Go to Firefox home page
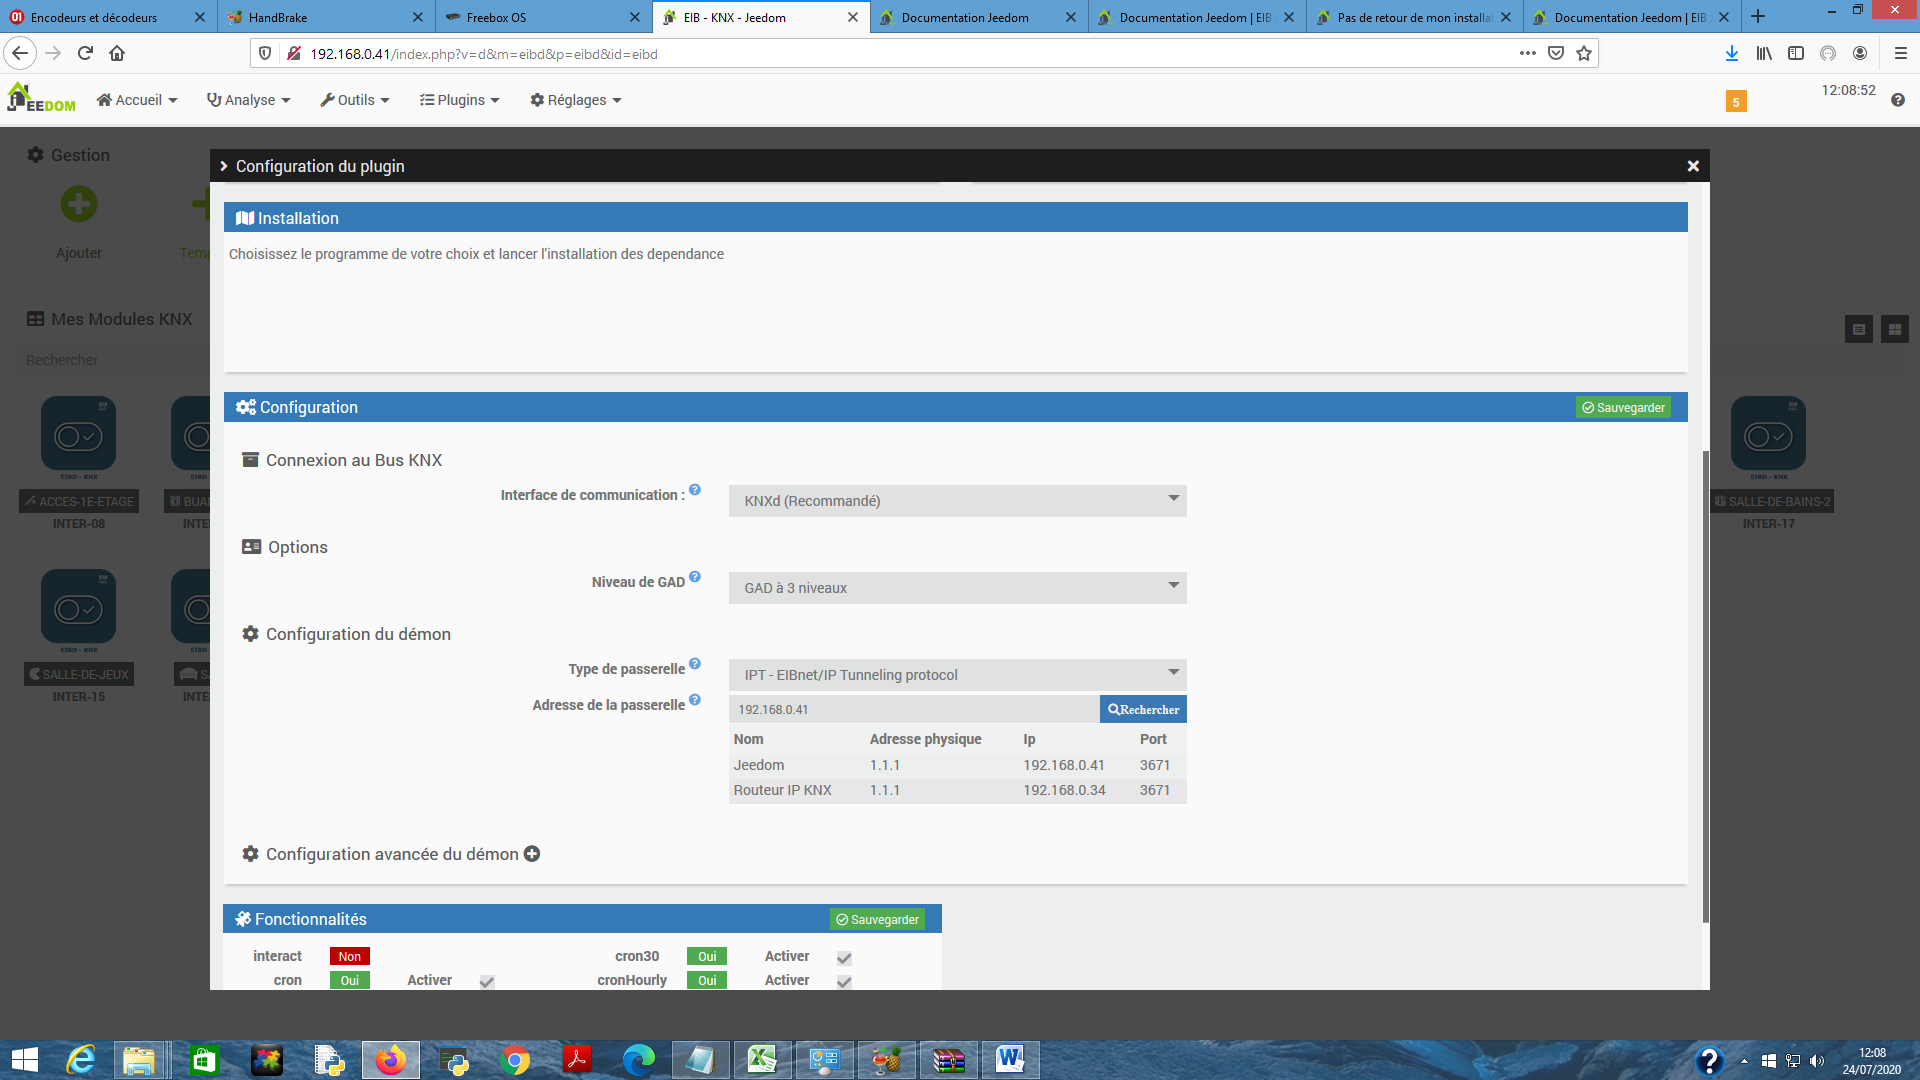The height and width of the screenshot is (1080, 1920). [x=117, y=53]
